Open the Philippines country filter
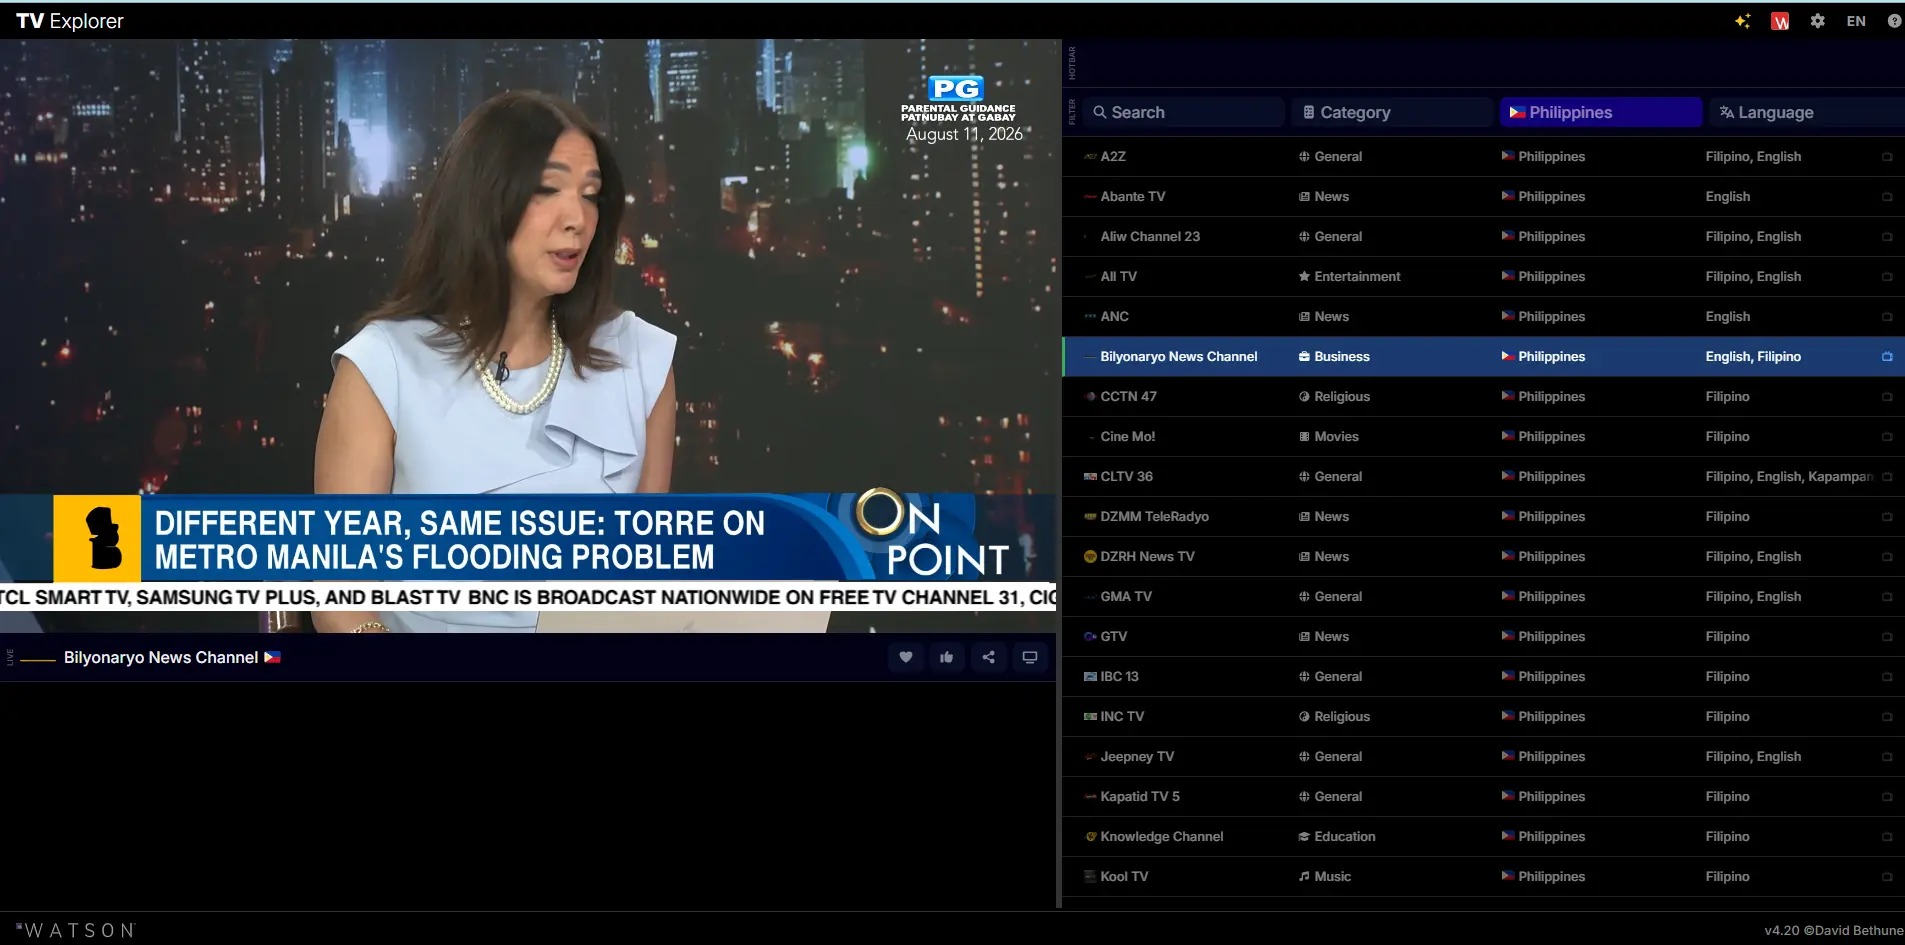Viewport: 1905px width, 945px height. [1601, 112]
